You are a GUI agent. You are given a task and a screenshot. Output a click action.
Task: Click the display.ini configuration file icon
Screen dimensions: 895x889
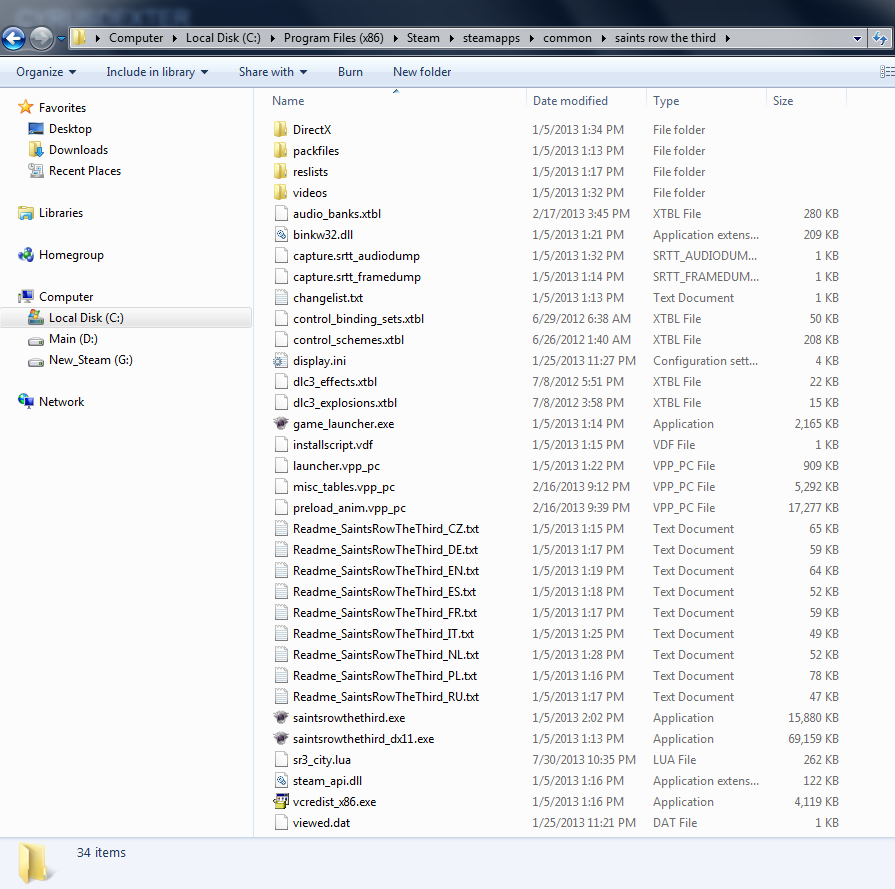[x=281, y=361]
